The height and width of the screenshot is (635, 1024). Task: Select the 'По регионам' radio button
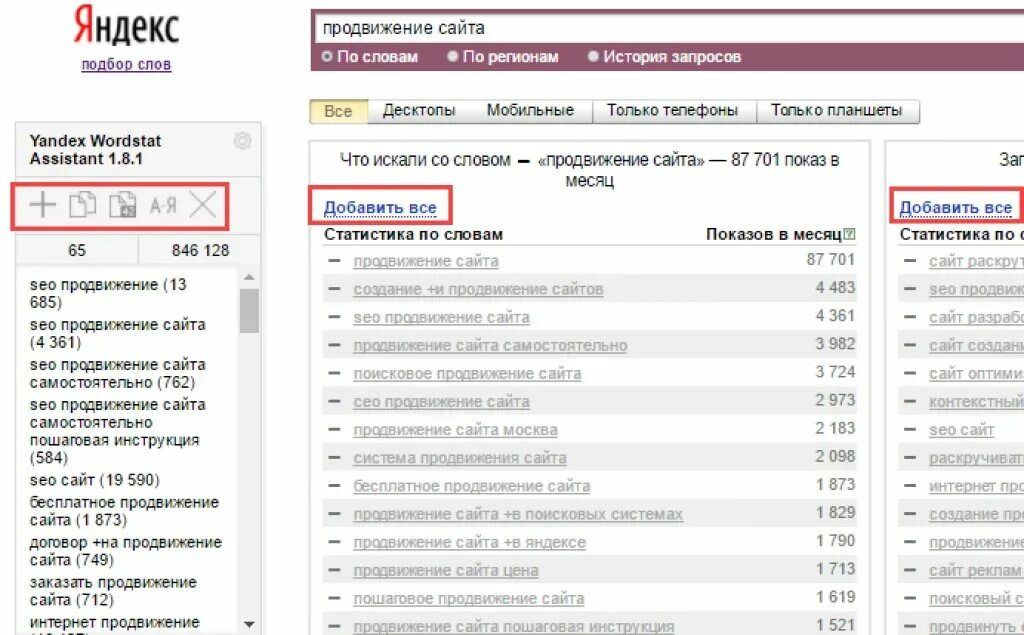click(x=452, y=57)
